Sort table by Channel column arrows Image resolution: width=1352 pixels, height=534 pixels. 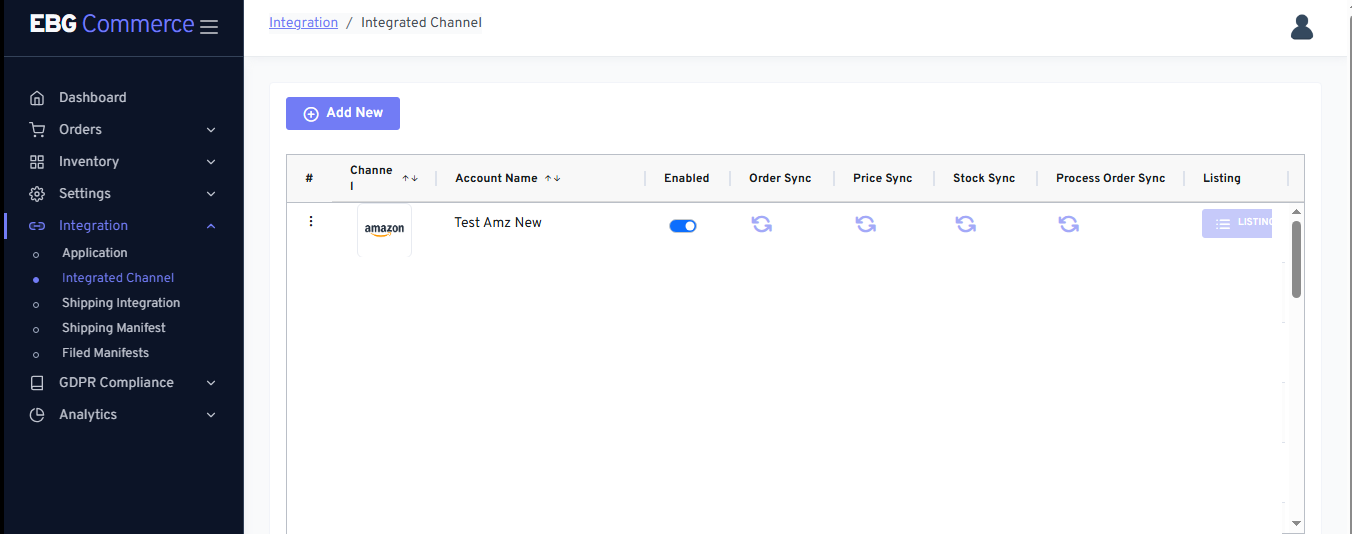click(x=410, y=178)
